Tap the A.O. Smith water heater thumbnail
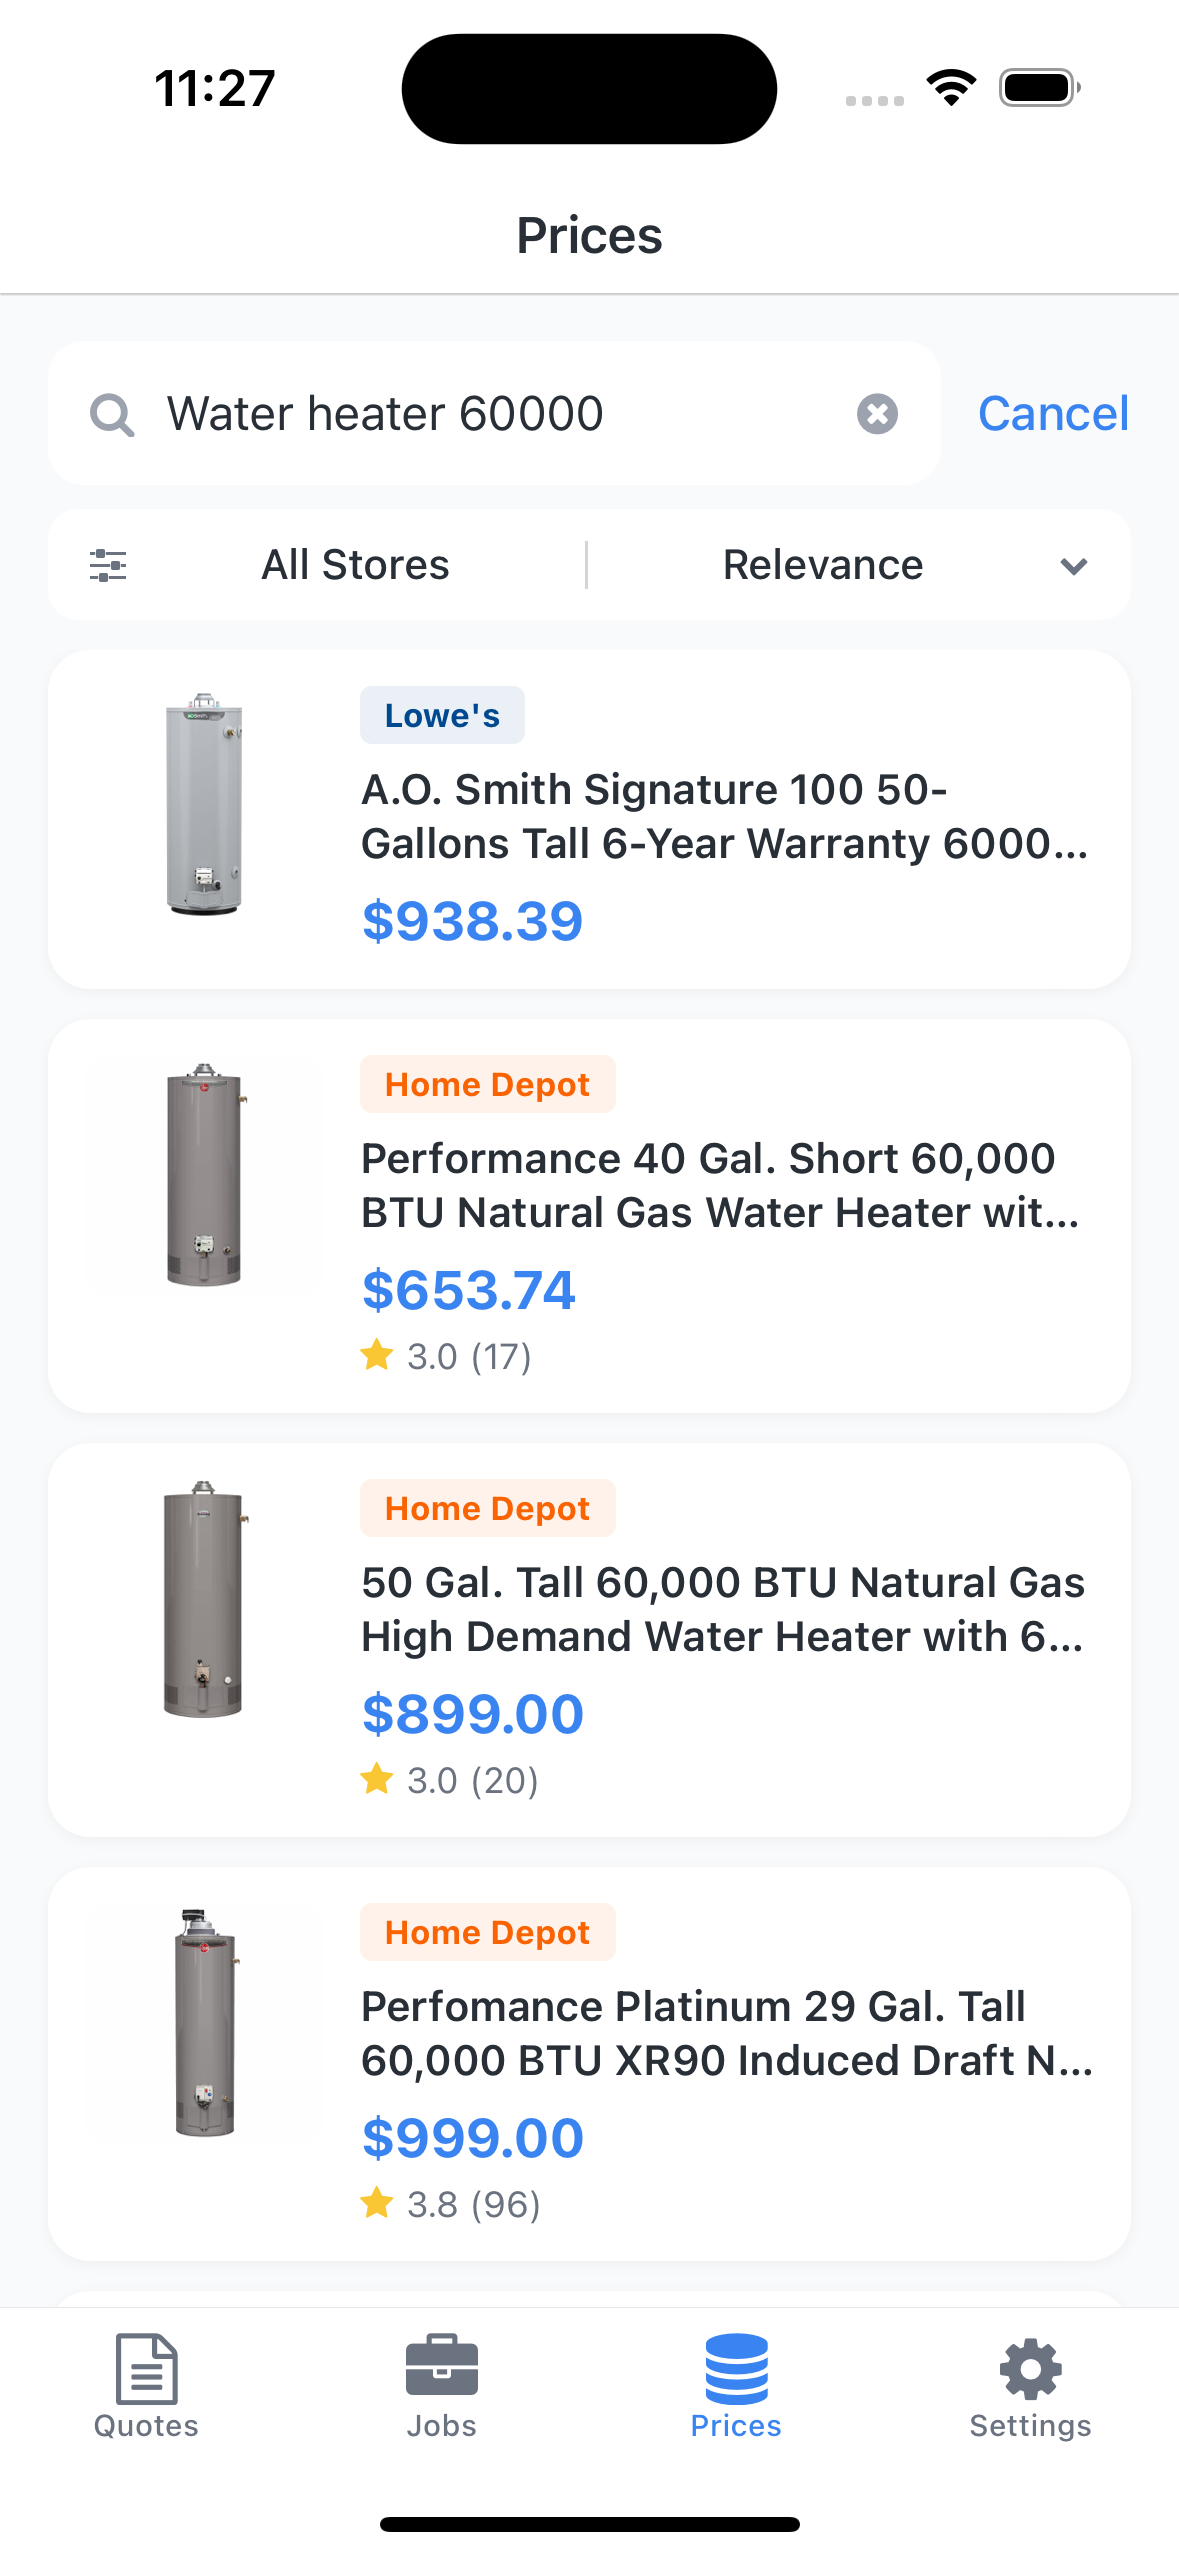 pos(204,805)
